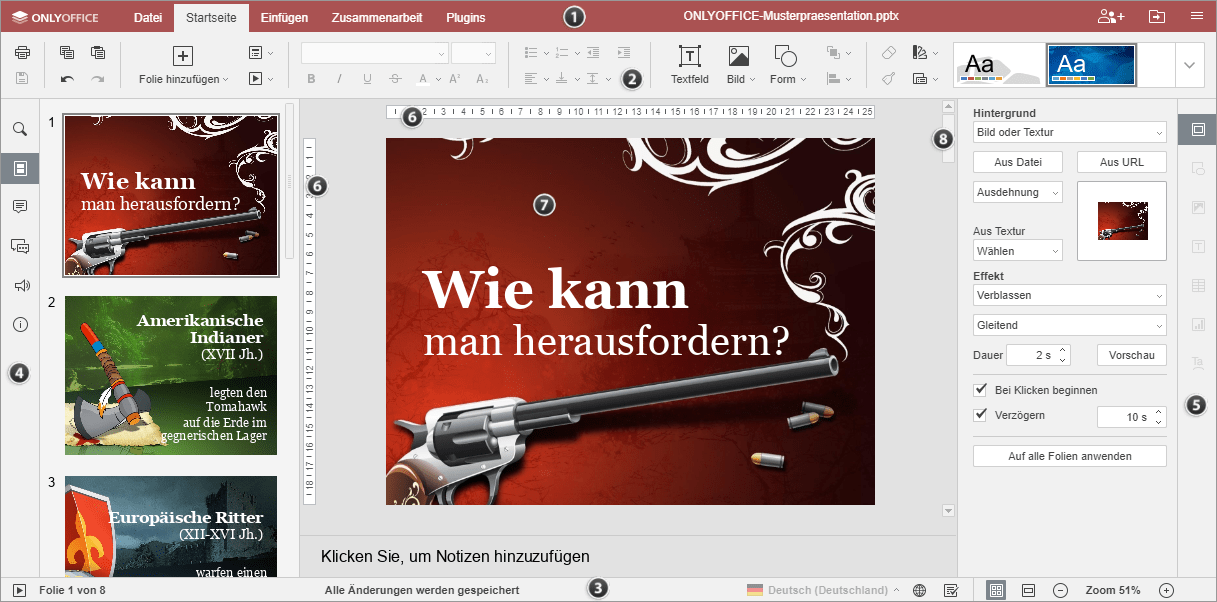Viewport: 1217px width, 602px height.
Task: Click the 'Vorschau' button
Action: click(x=1131, y=355)
